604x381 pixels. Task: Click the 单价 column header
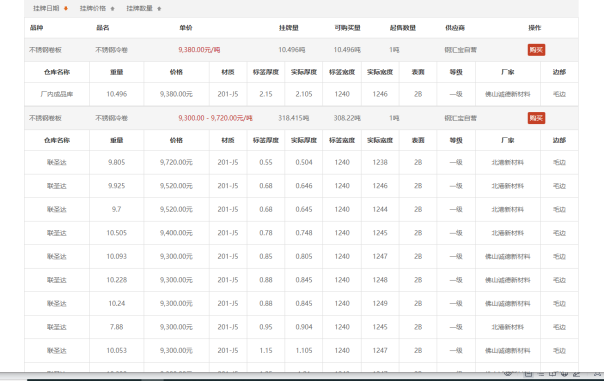tap(186, 28)
